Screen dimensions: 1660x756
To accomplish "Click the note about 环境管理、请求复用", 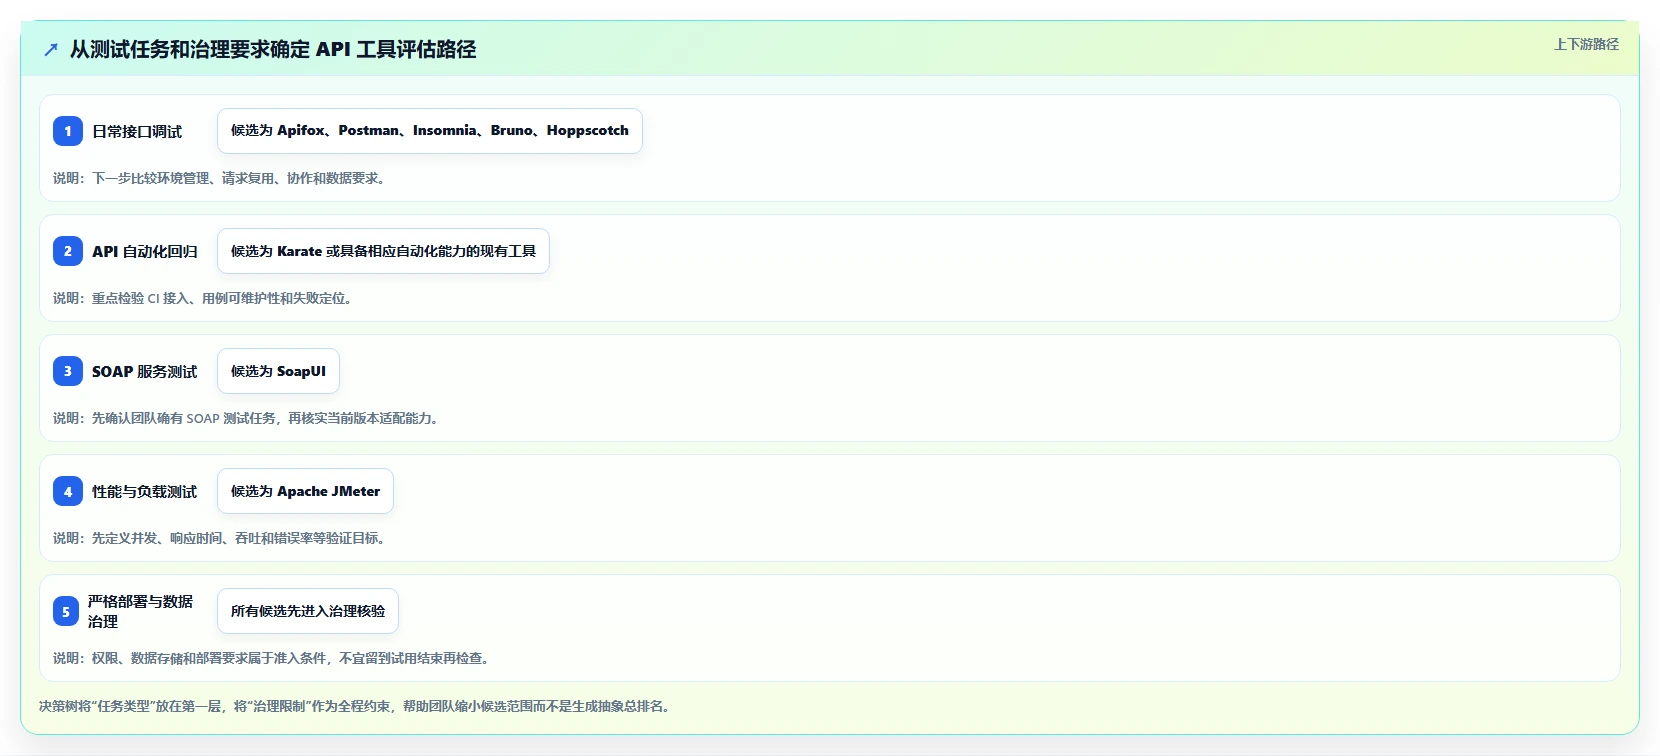I will click(222, 178).
